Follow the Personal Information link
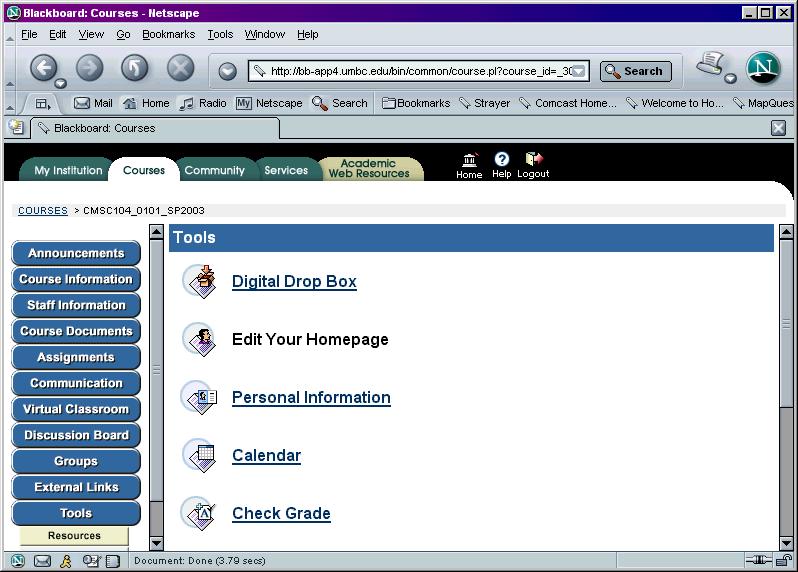The image size is (798, 572). [311, 397]
